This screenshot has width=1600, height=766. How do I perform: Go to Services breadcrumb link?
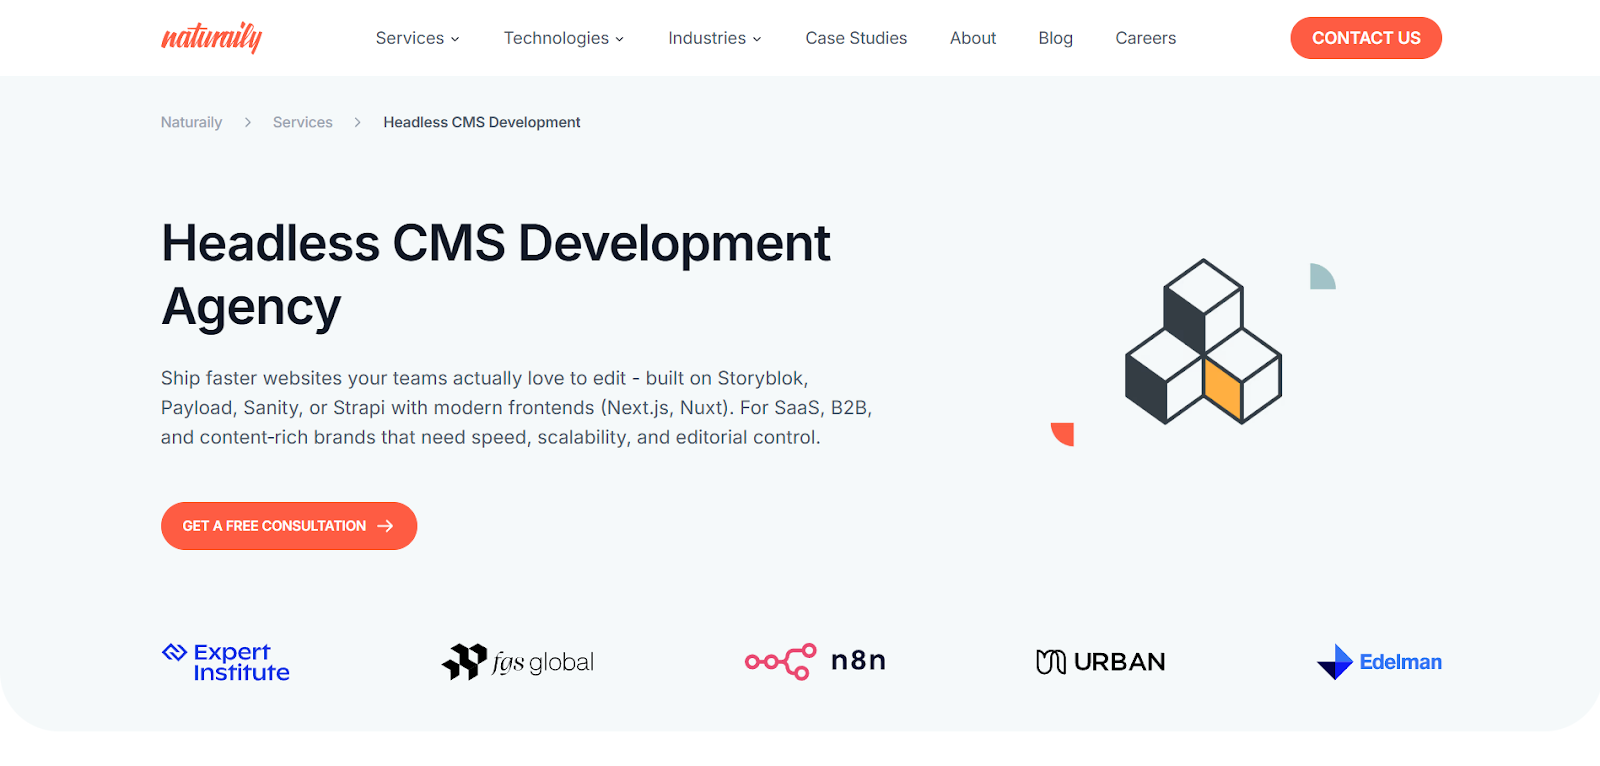coord(302,122)
